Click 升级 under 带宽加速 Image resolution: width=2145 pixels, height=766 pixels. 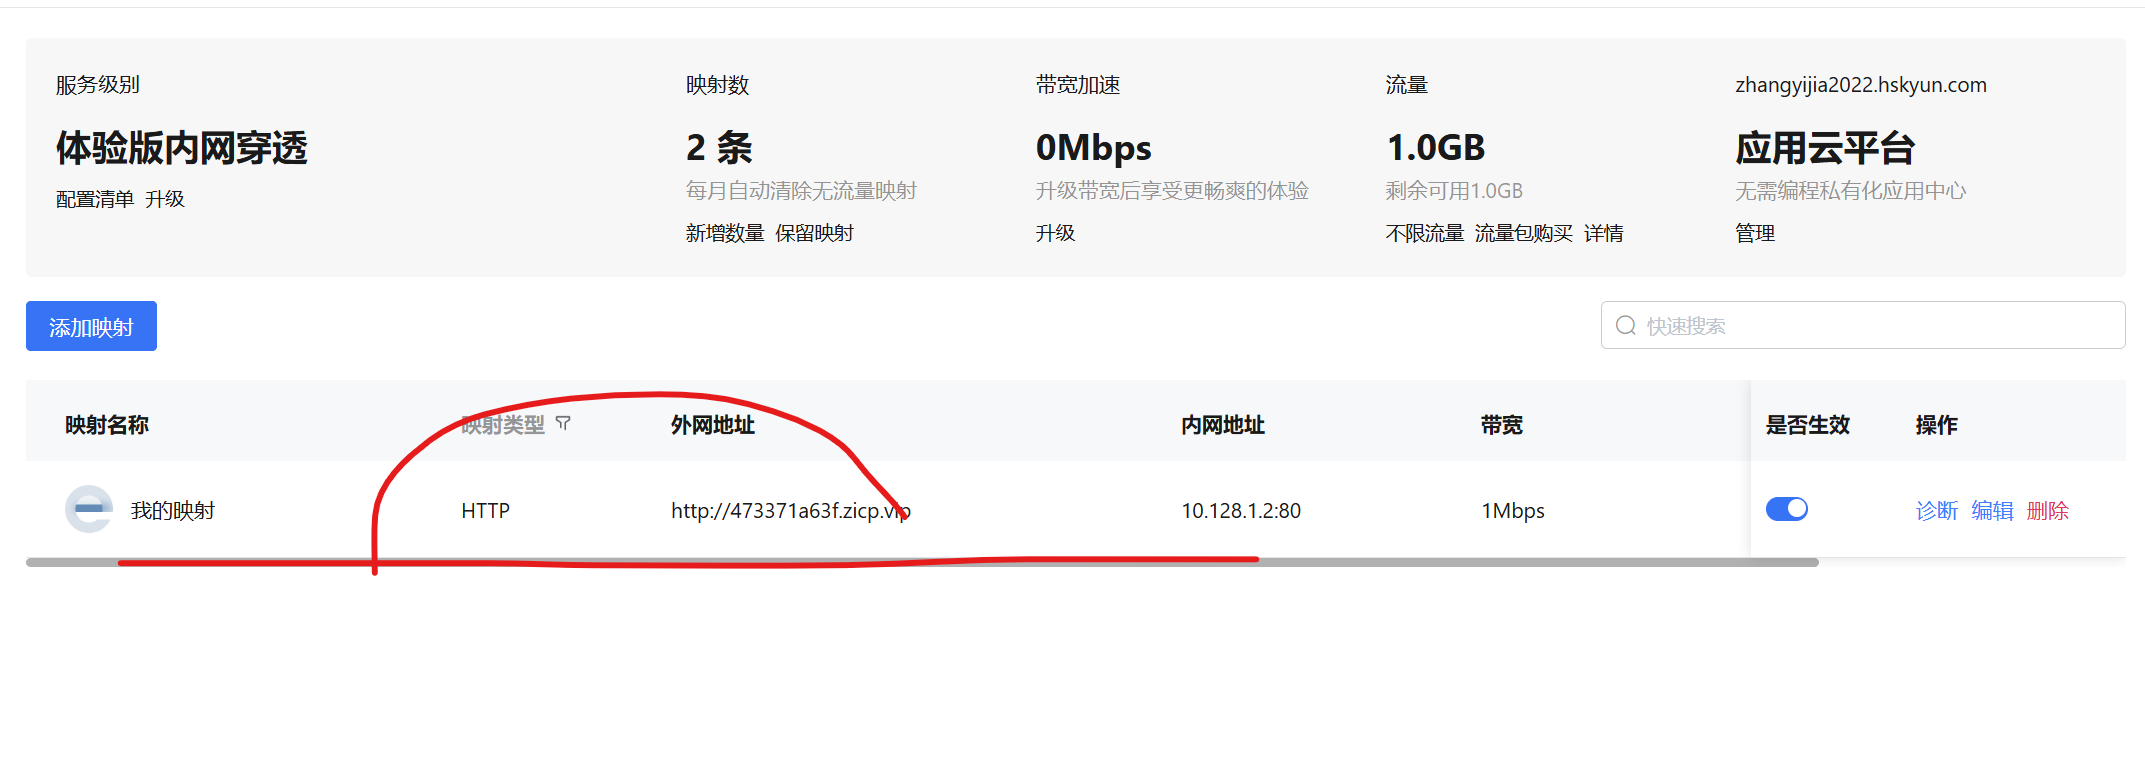tap(1055, 233)
